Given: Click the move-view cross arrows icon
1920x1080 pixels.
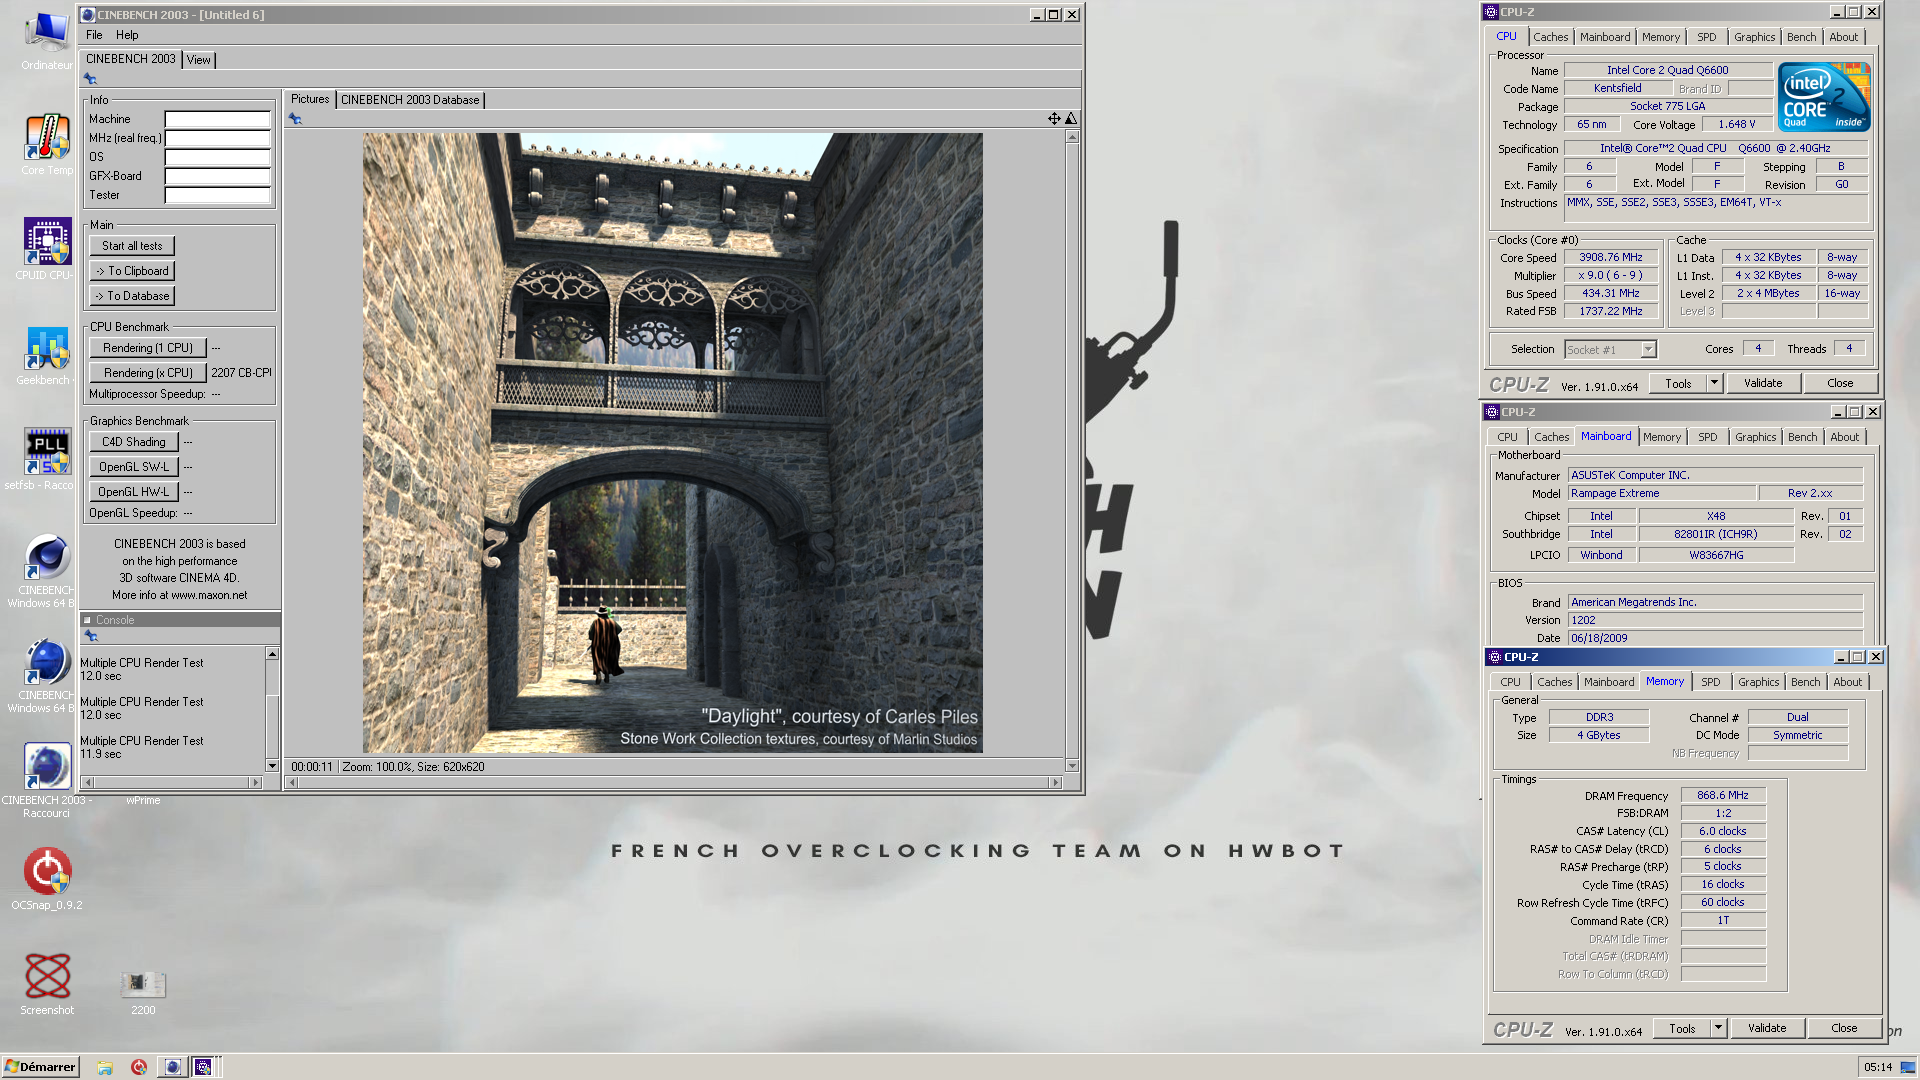Looking at the screenshot, I should [x=1054, y=118].
